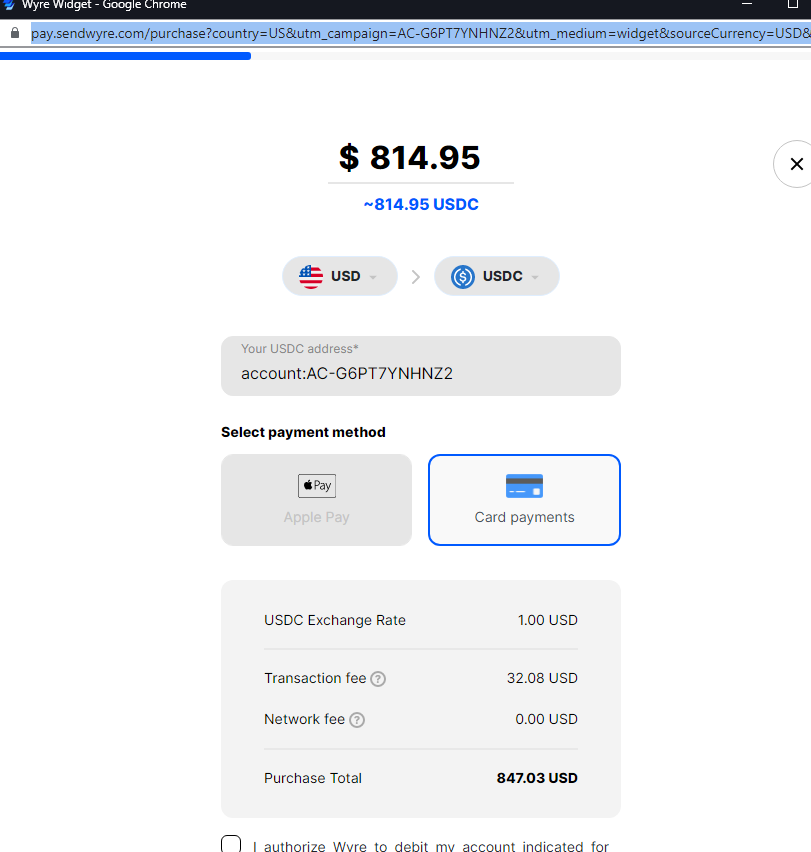The width and height of the screenshot is (811, 852).
Task: Click the US flag icon
Action: [311, 277]
